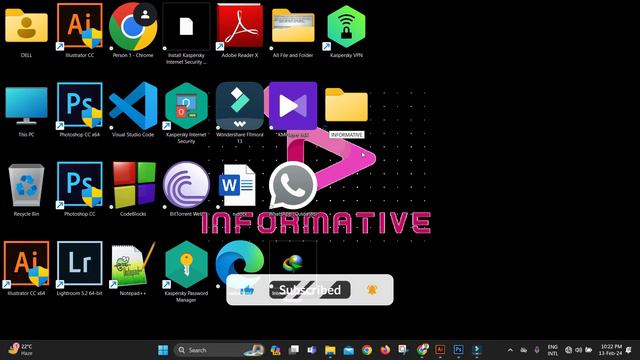Launch the KMPlayer desktop icon
640x360 pixels.
293,106
